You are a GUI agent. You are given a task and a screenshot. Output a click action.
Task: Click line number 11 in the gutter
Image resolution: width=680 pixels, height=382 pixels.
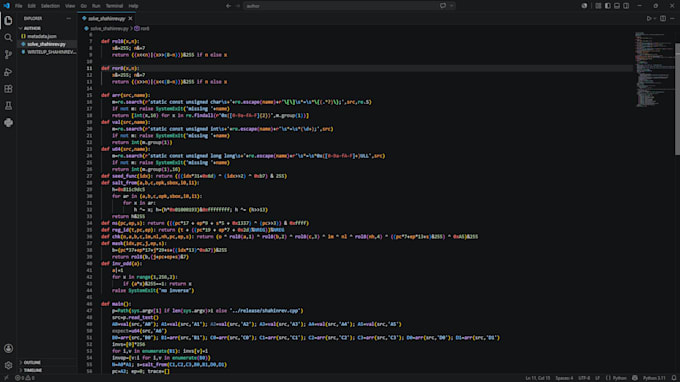89,69
